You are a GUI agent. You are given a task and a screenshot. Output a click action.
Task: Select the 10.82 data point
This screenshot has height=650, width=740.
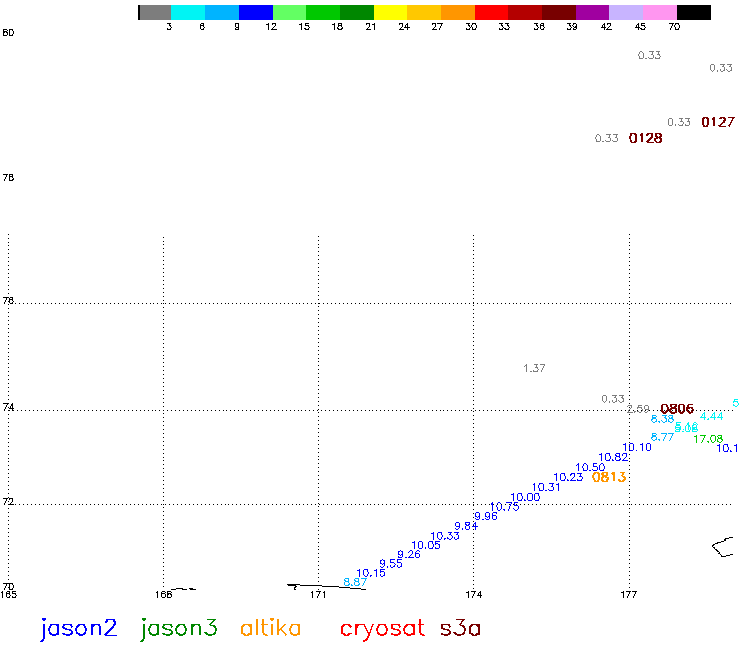coord(613,457)
